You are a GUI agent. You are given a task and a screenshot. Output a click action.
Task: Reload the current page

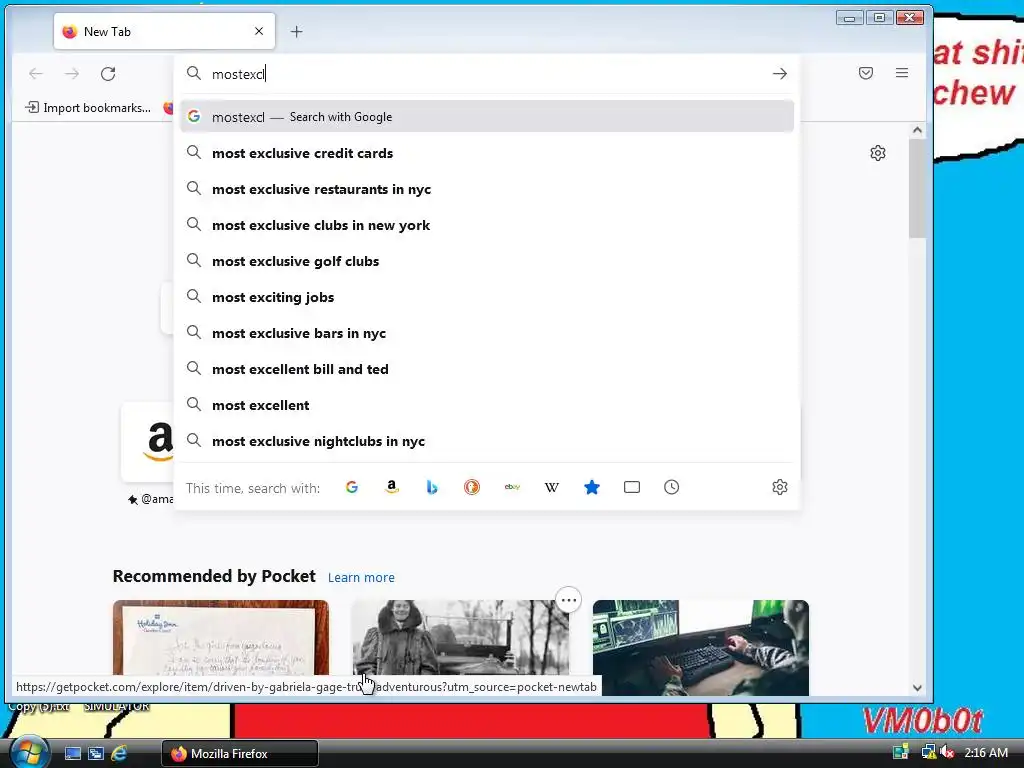tap(108, 74)
